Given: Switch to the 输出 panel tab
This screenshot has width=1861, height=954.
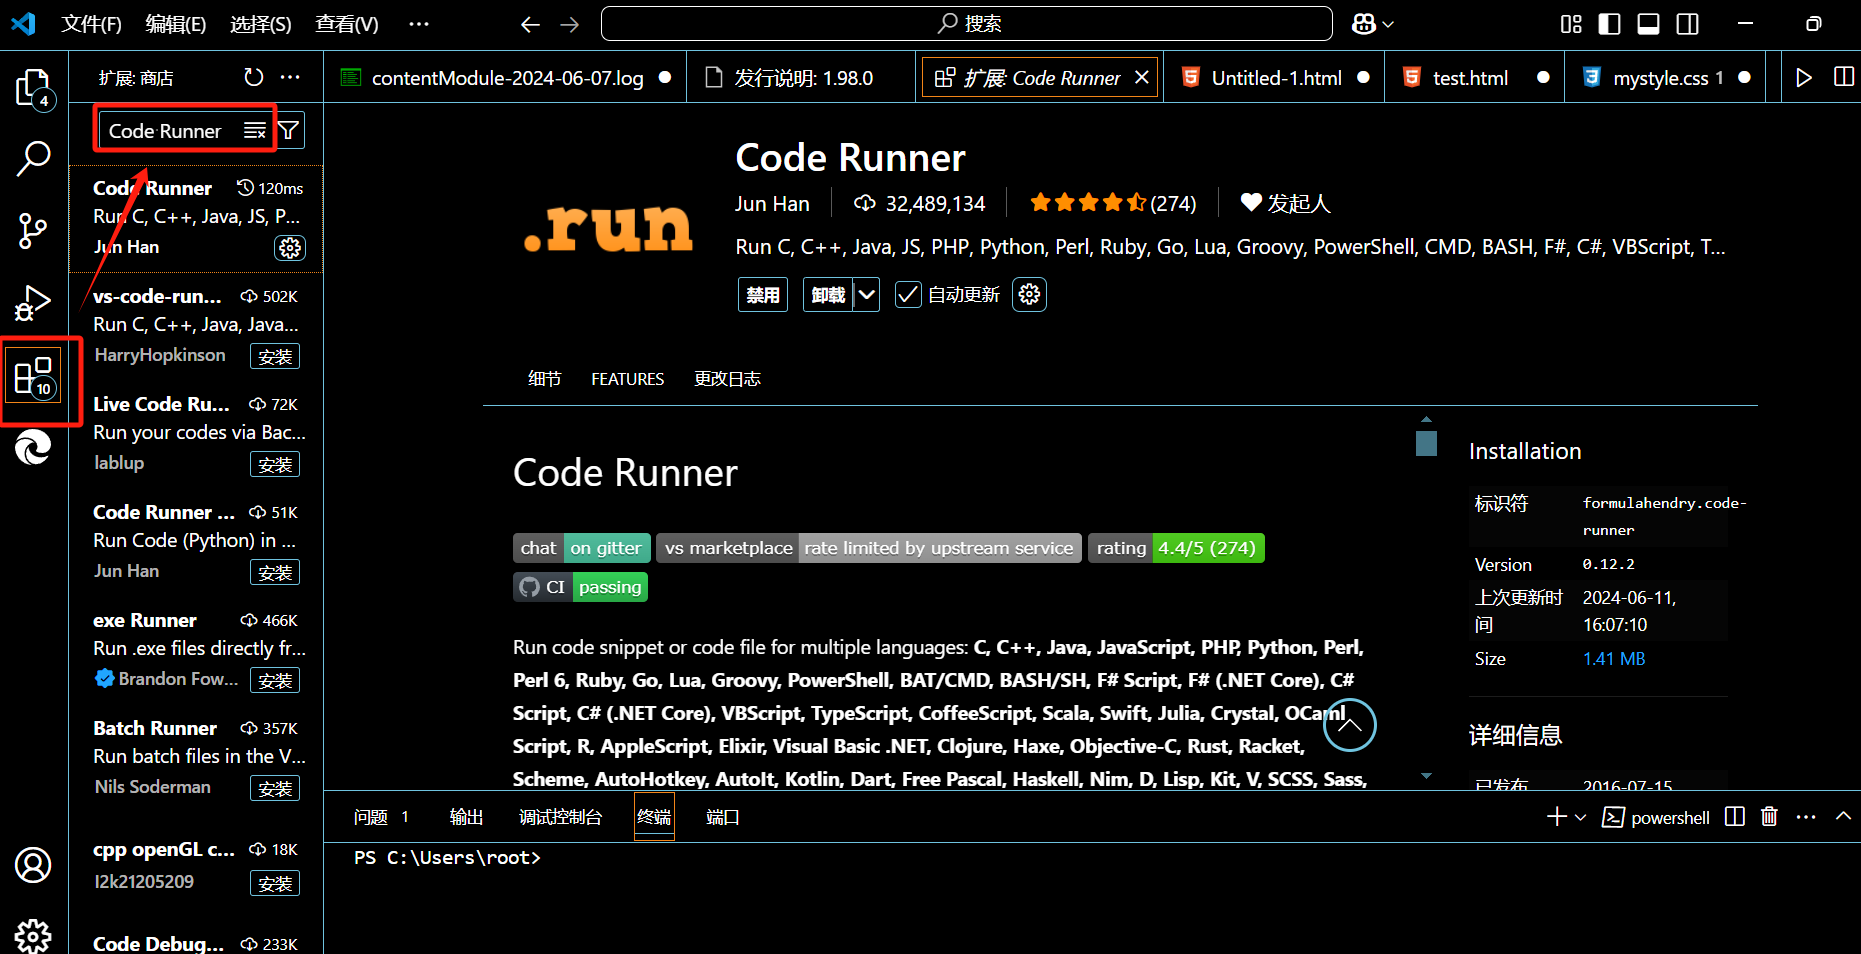Looking at the screenshot, I should point(466,818).
